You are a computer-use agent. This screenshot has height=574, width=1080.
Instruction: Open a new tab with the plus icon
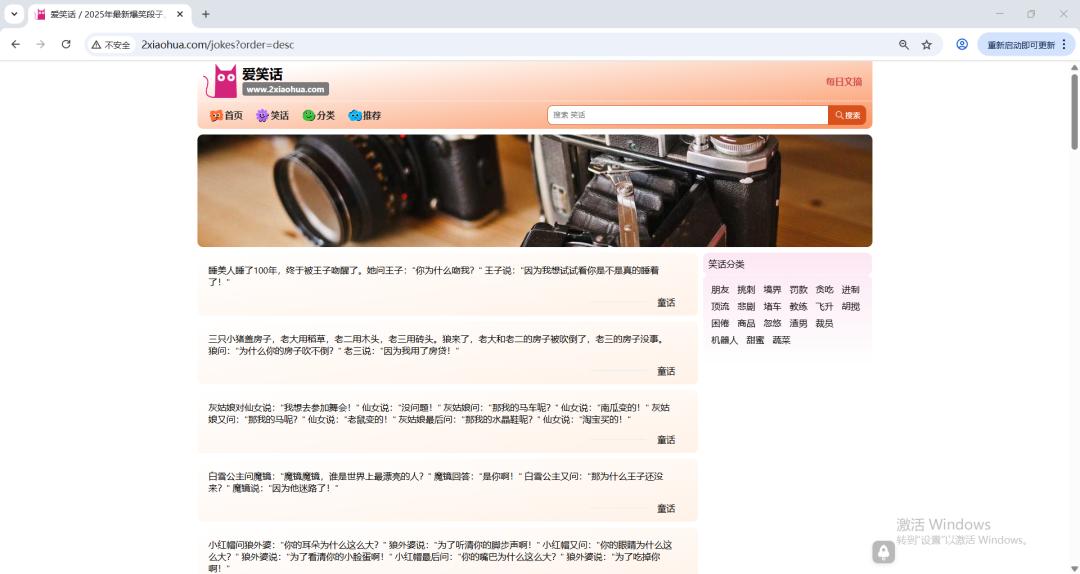click(x=205, y=14)
